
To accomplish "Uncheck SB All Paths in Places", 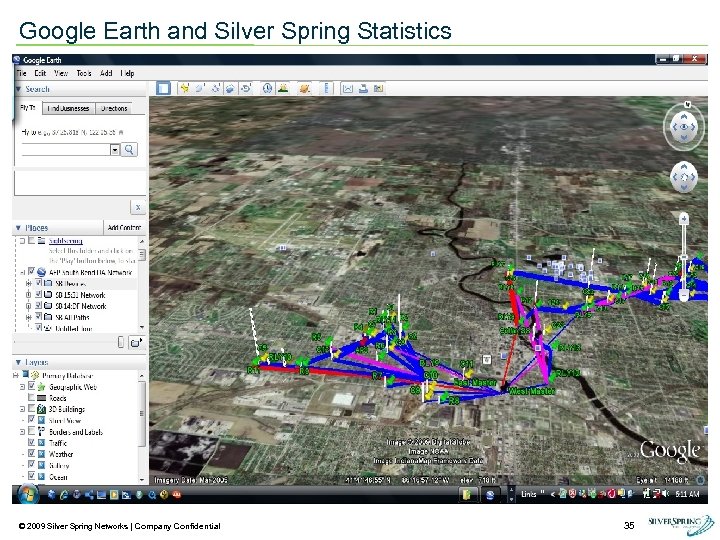I will (x=39, y=317).
